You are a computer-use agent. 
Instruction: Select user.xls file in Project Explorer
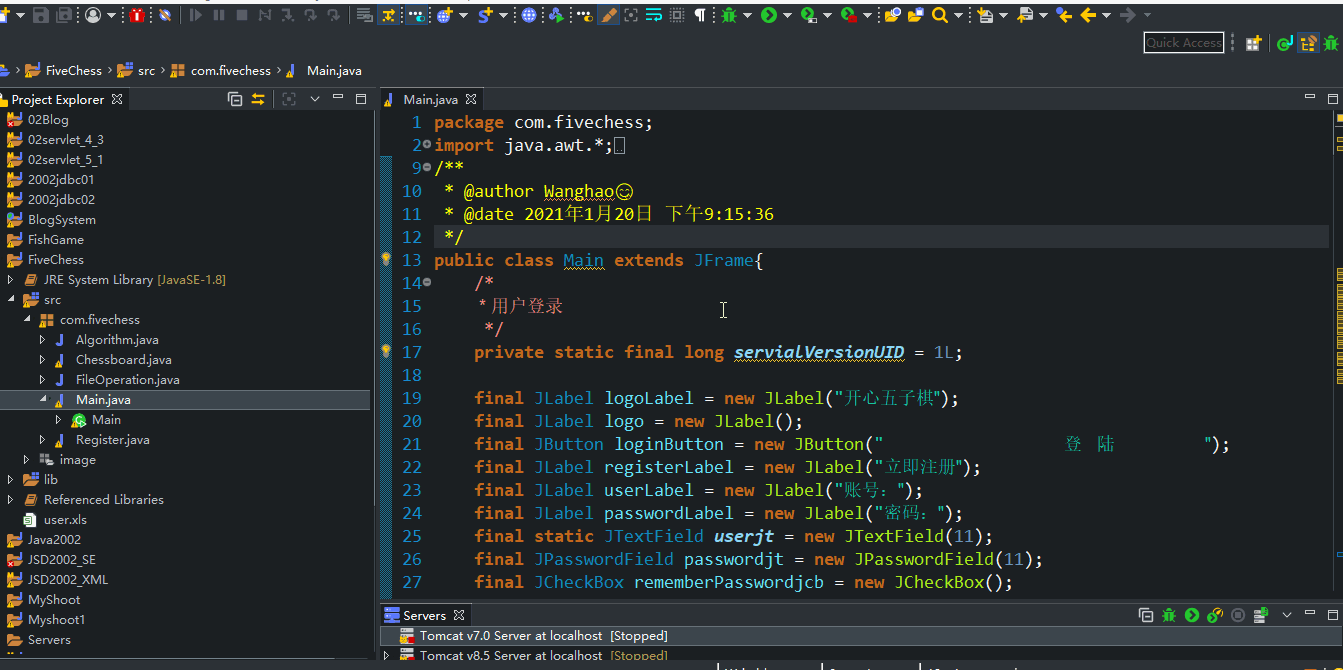coord(65,520)
